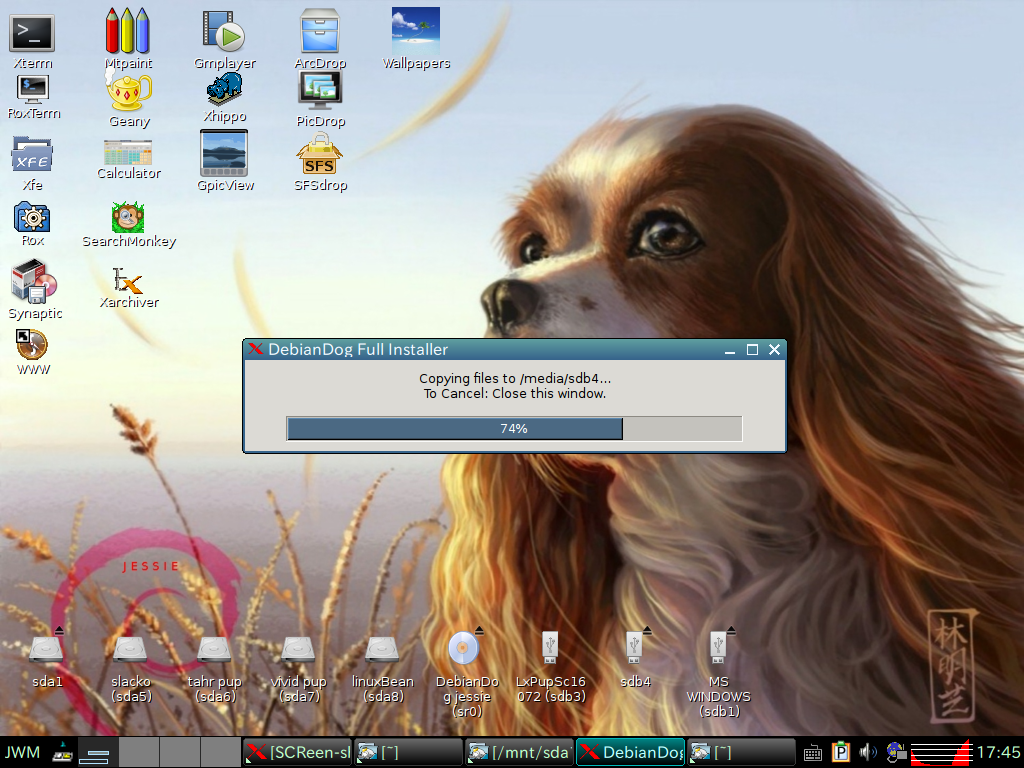This screenshot has width=1024, height=768.
Task: Launch the Calculator desktop icon
Action: pos(128,152)
